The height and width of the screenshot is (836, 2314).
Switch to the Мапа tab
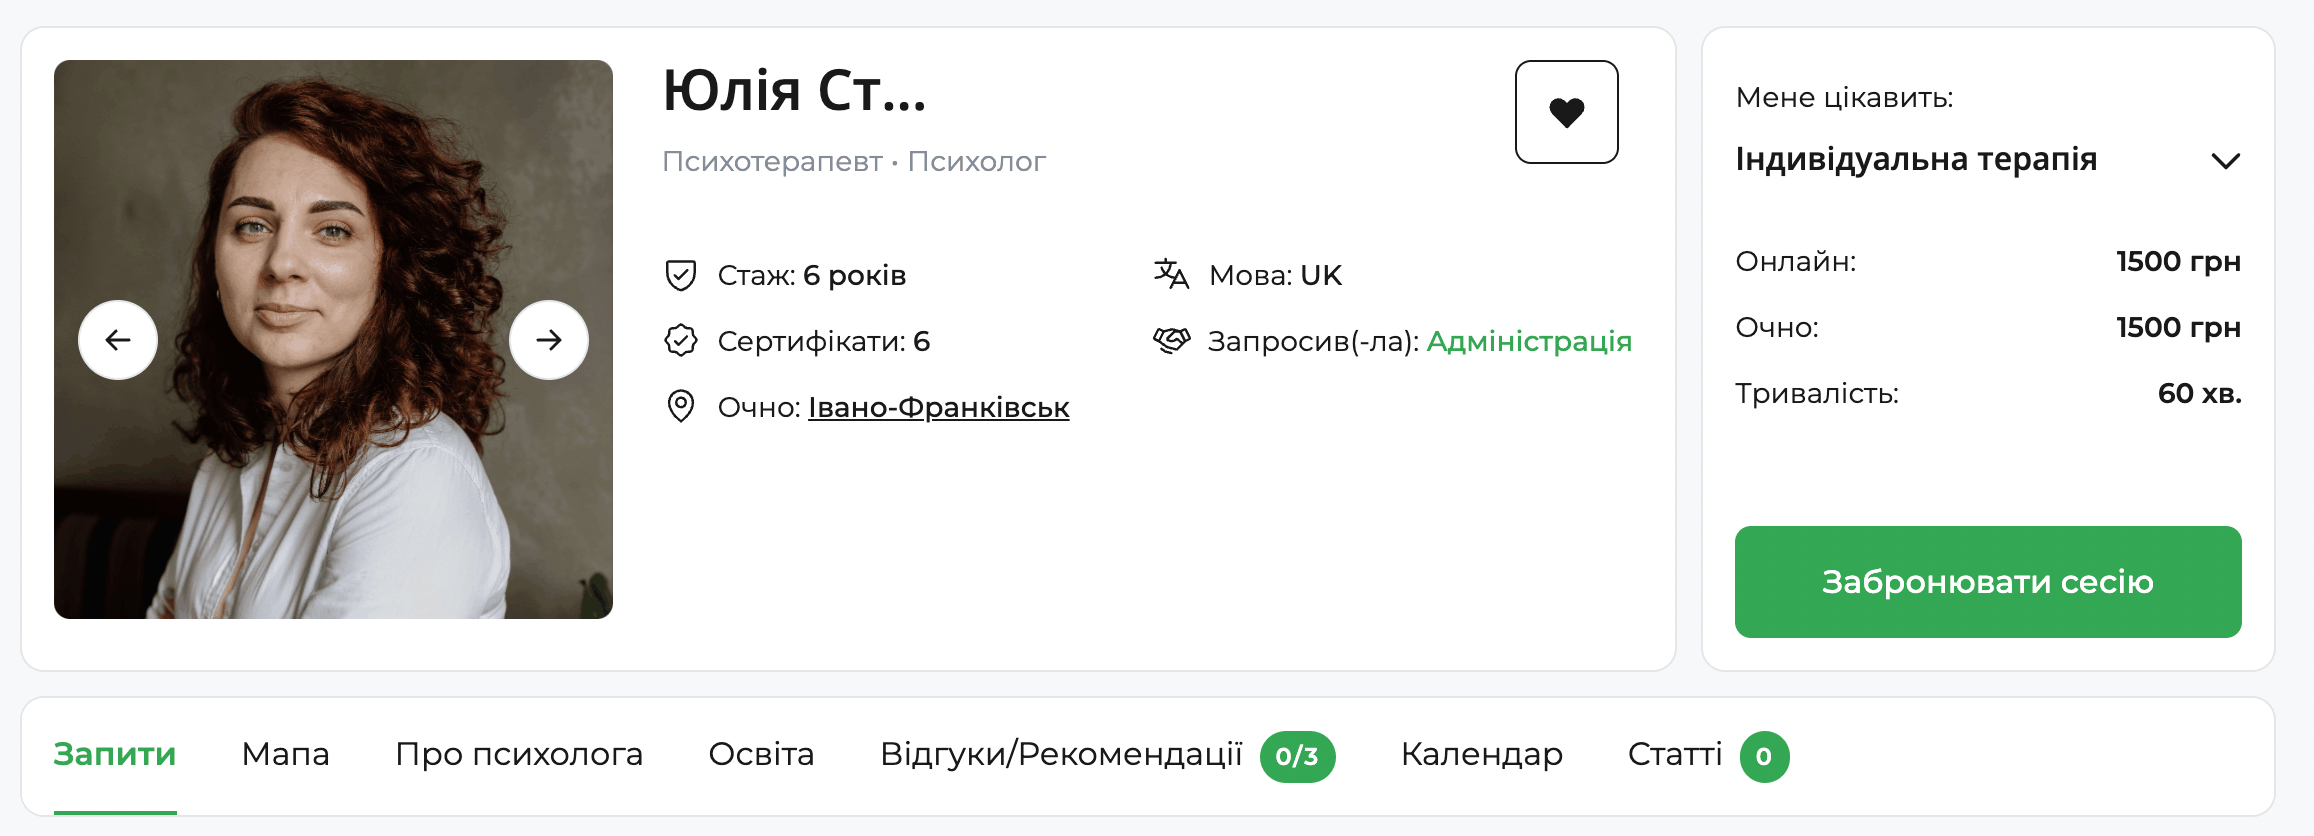point(286,756)
